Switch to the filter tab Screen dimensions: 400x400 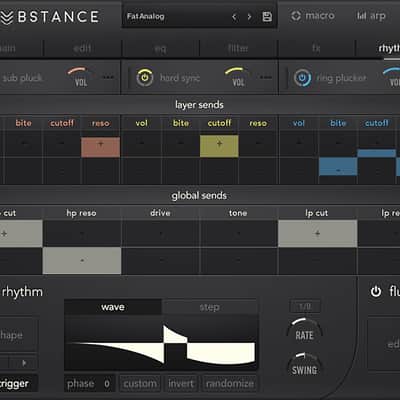[238, 48]
